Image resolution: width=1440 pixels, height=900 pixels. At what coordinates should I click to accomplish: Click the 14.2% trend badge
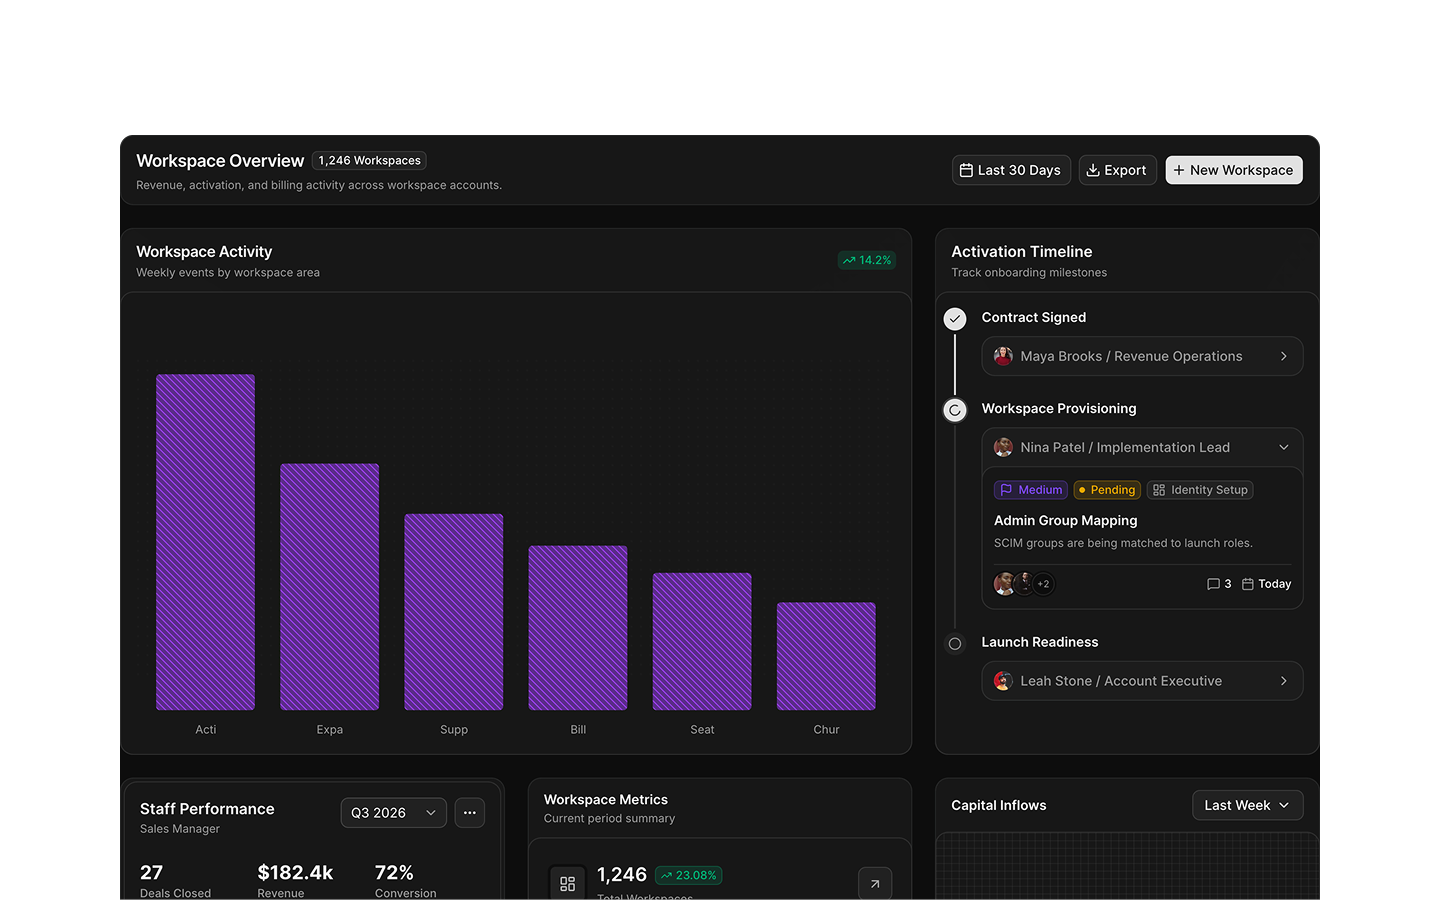point(866,260)
